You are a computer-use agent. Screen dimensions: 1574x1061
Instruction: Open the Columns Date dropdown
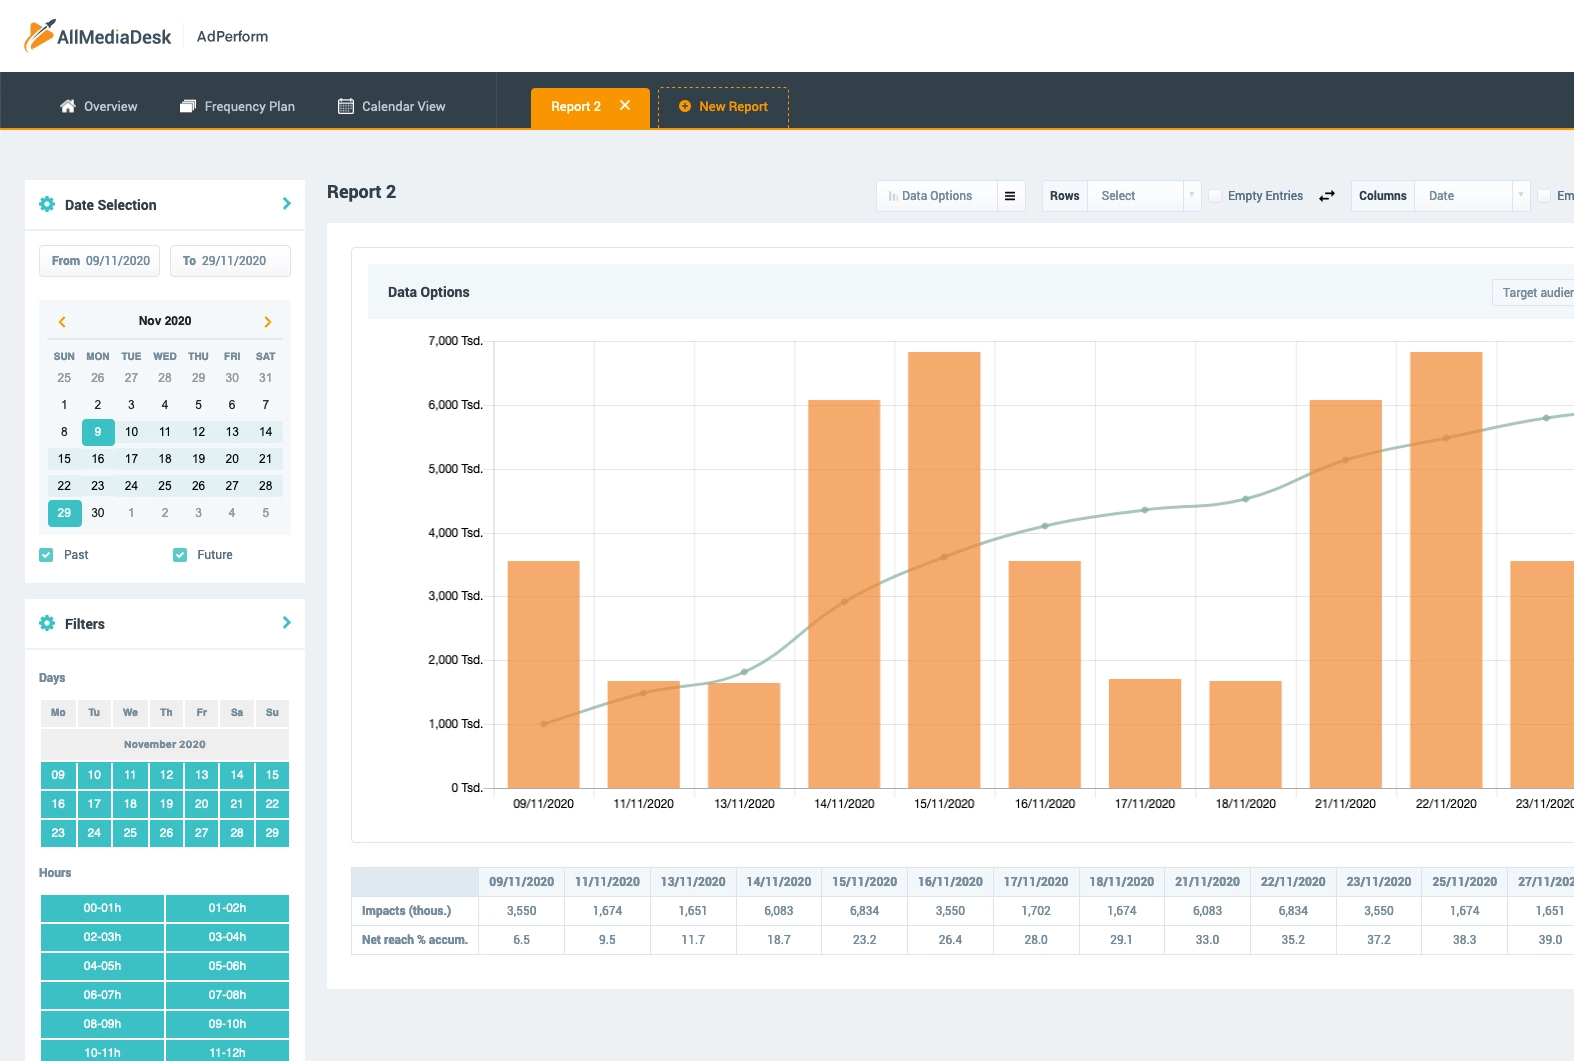coord(1470,196)
